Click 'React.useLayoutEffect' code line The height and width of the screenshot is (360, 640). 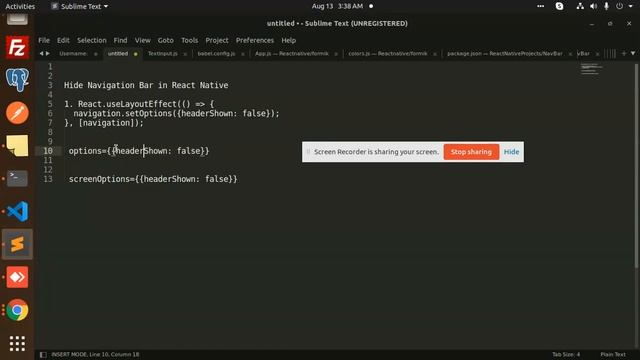[x=139, y=104]
